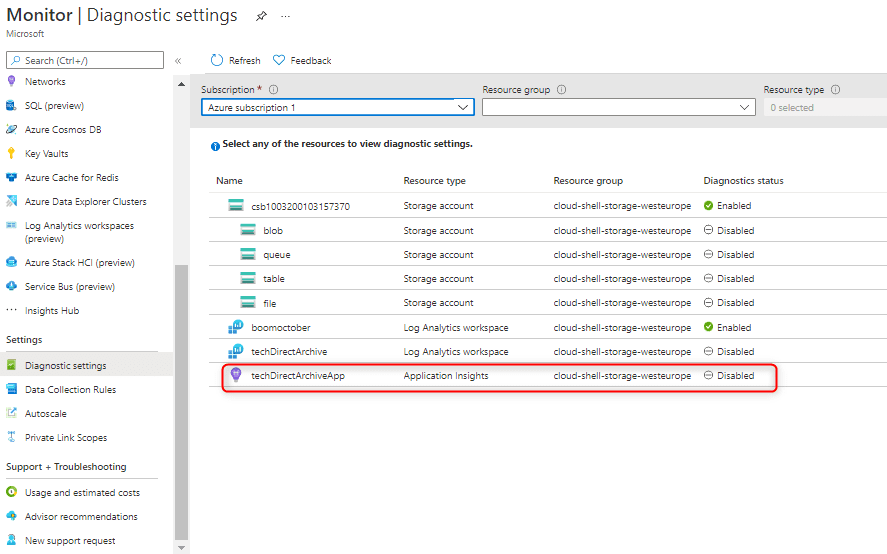887x554 pixels.
Task: Click the Azure Data Explorer Clusters icon
Action: tap(11, 201)
